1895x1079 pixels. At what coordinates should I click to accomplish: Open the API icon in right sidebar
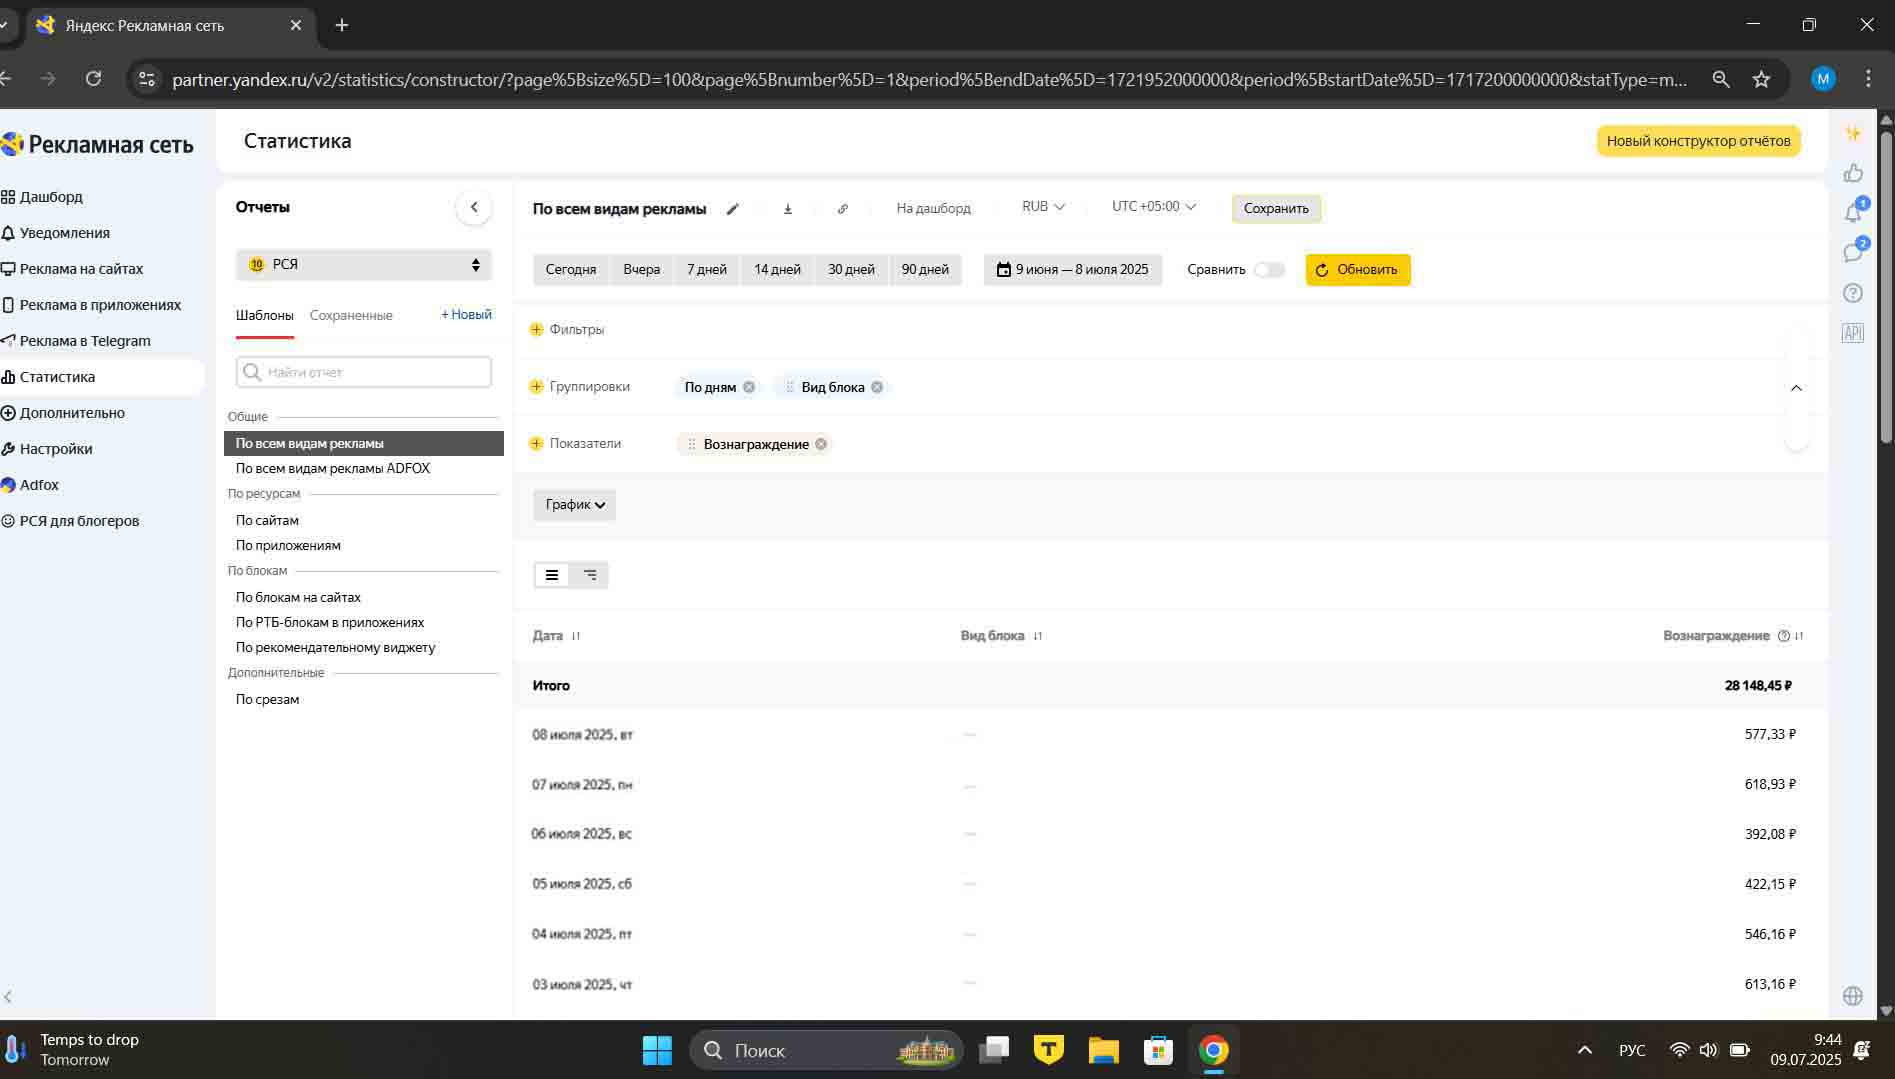pos(1852,333)
